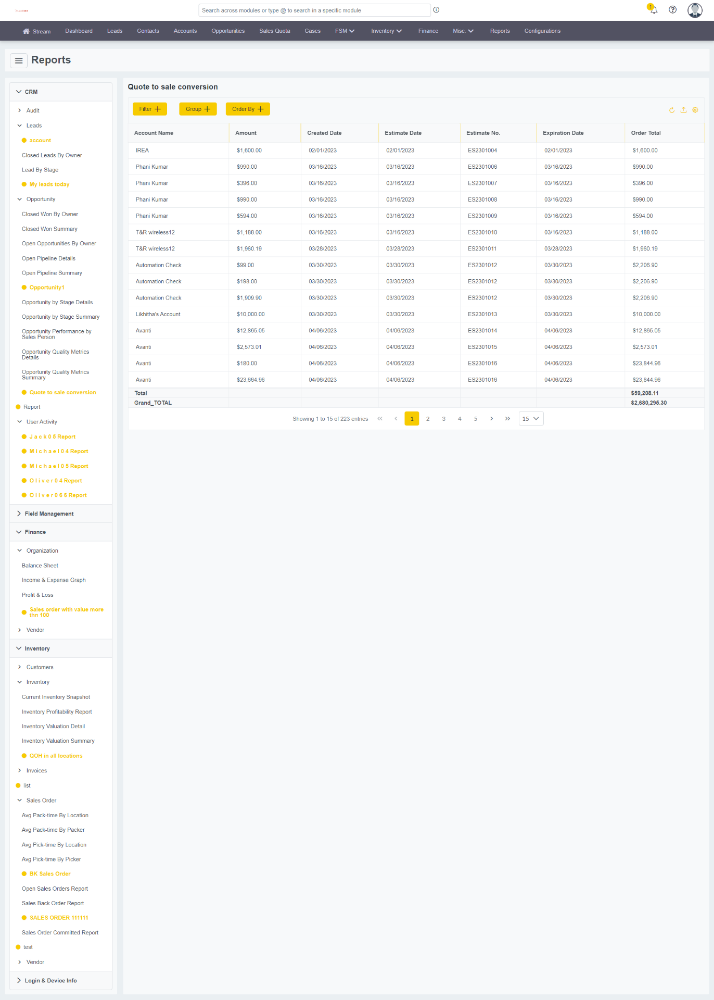Viewport: 714px width, 1000px height.
Task: Go to the Stream home page
Action: 37,31
